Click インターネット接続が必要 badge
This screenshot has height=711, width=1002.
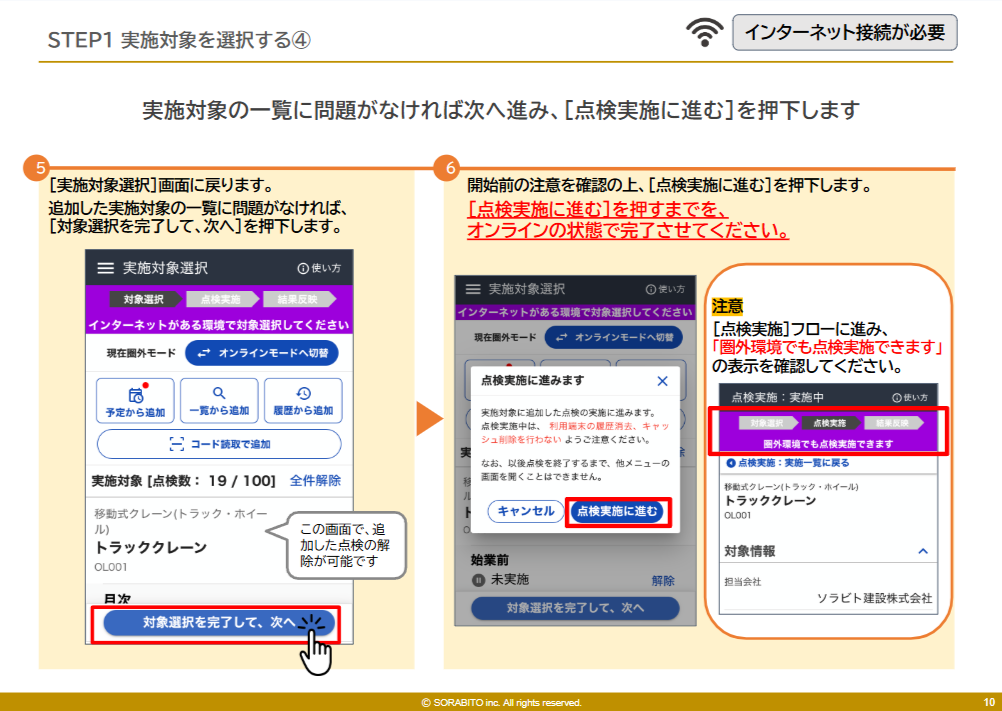[x=845, y=32]
